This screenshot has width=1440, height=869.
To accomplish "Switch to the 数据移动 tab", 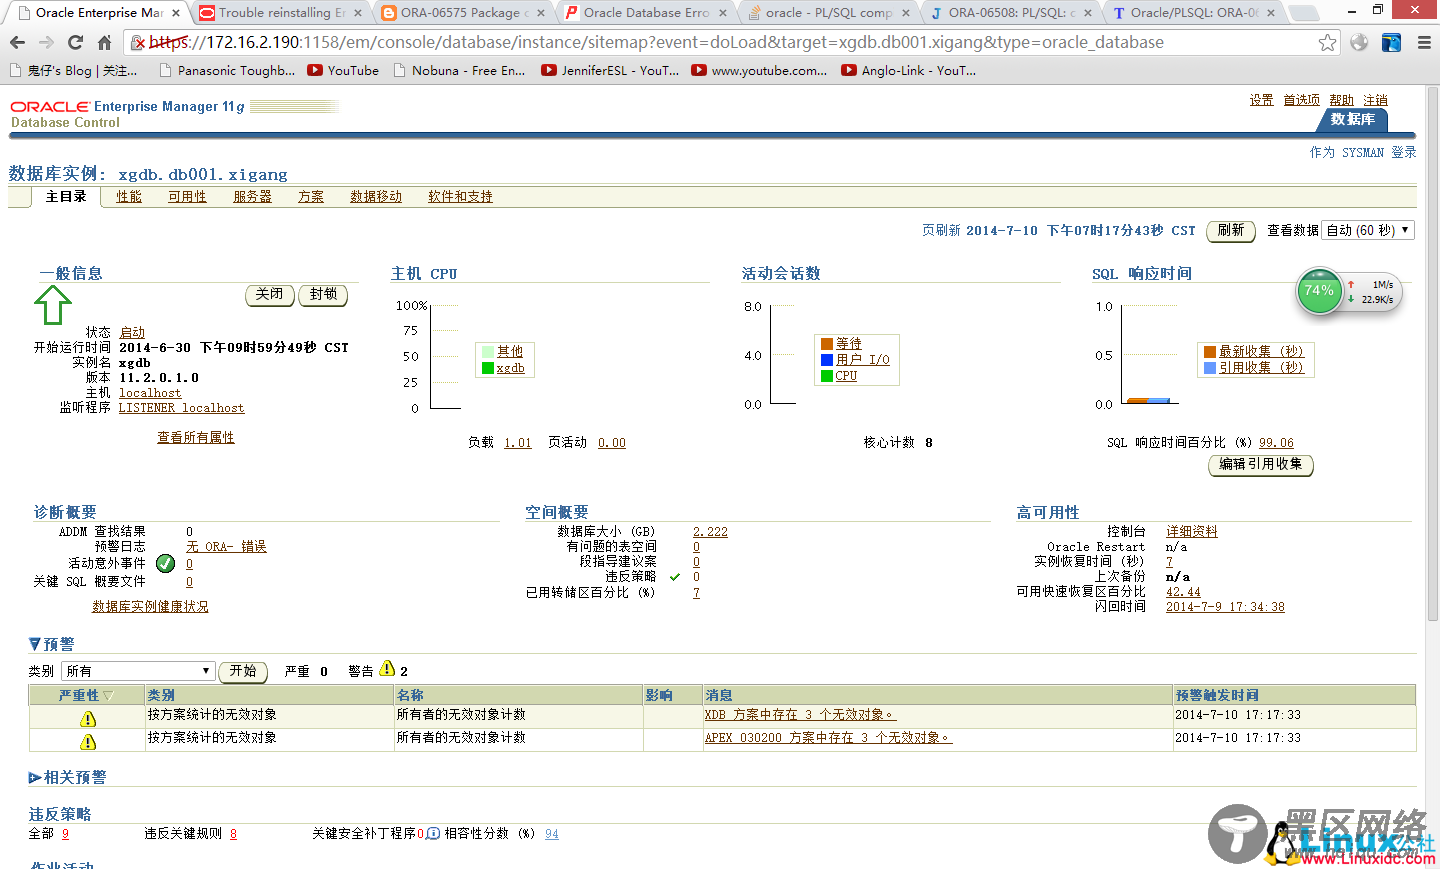I will [376, 197].
